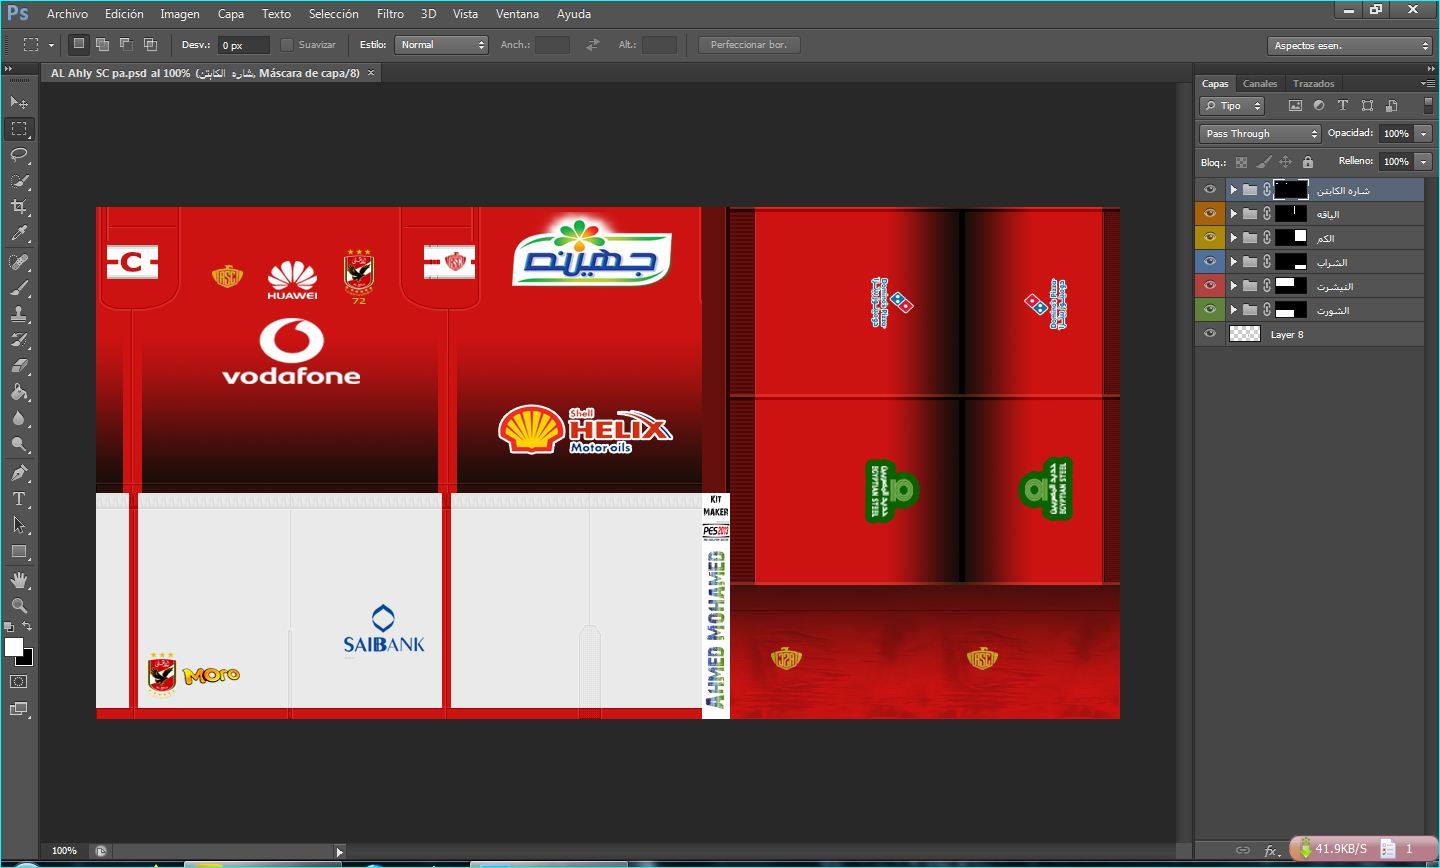The height and width of the screenshot is (868, 1440).
Task: Select the Dodge tool
Action: (x=19, y=444)
